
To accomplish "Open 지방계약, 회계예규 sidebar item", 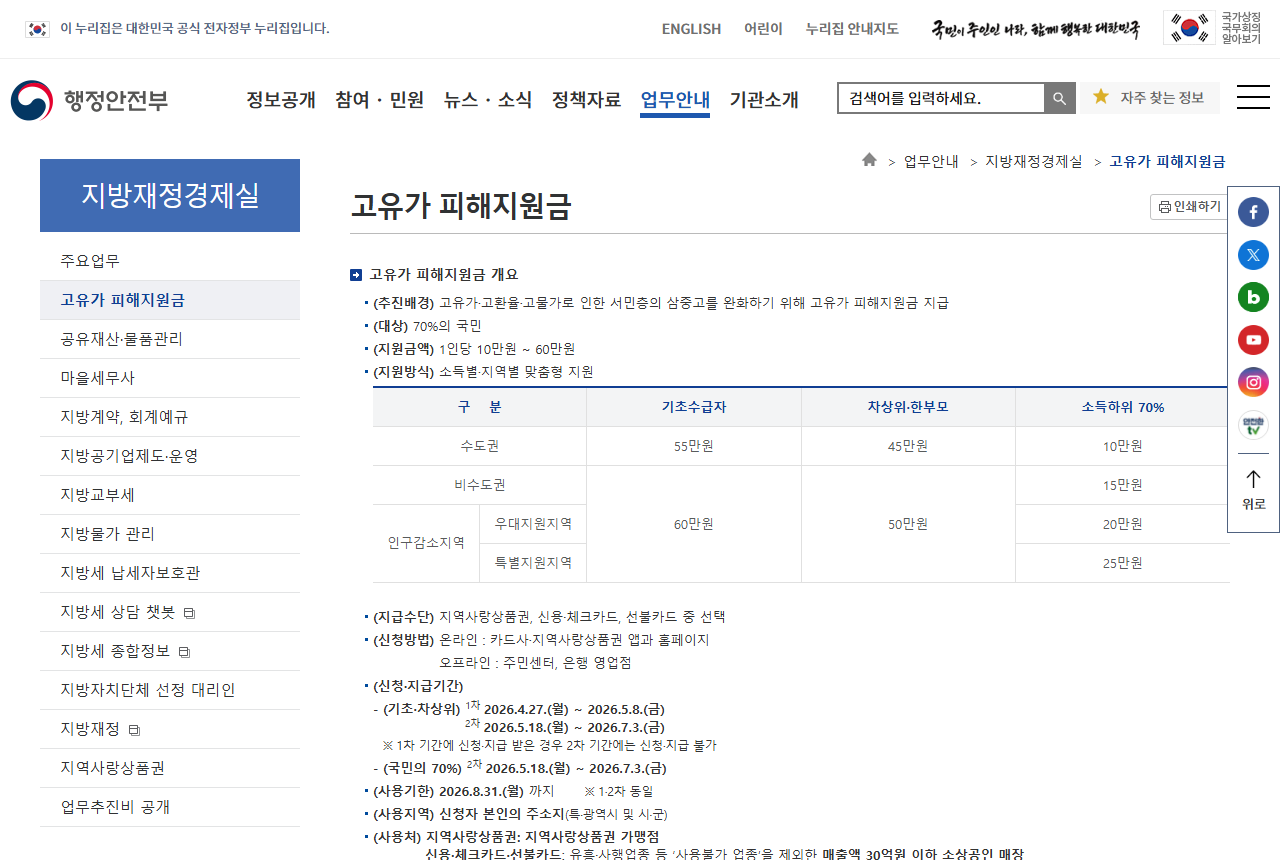I will (170, 417).
